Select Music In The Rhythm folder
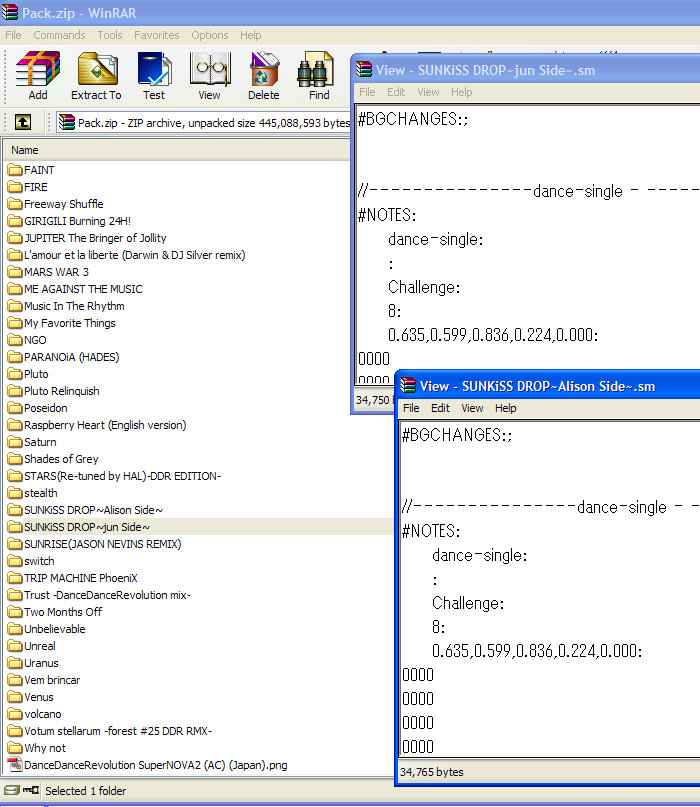Image resolution: width=700 pixels, height=807 pixels. point(74,306)
